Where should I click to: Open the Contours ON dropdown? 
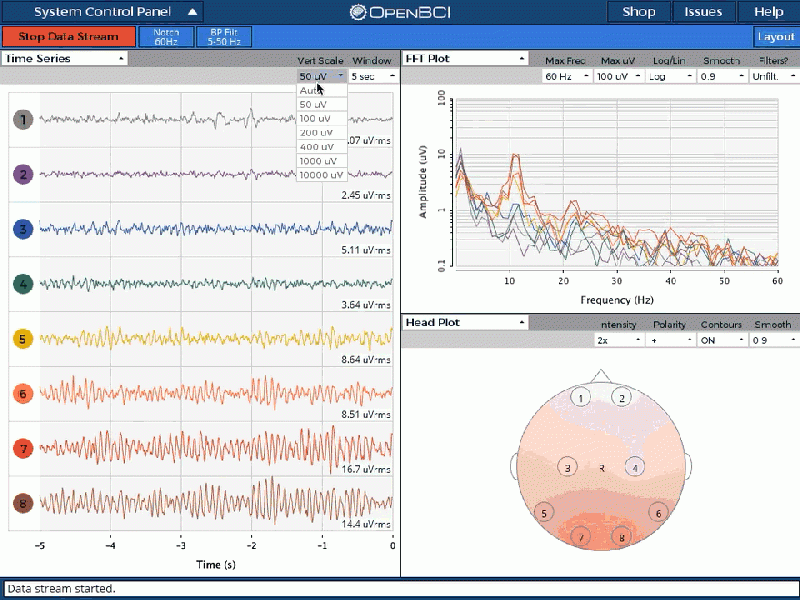point(721,340)
